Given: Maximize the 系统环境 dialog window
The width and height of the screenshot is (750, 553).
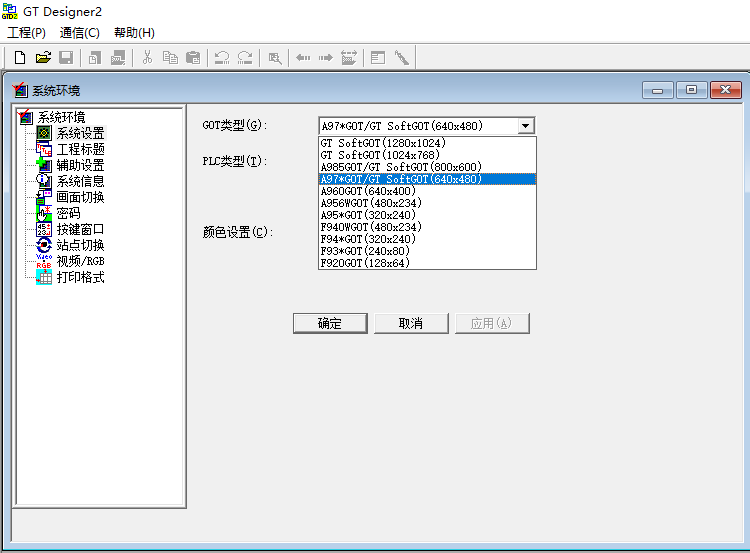Looking at the screenshot, I should pos(691,90).
